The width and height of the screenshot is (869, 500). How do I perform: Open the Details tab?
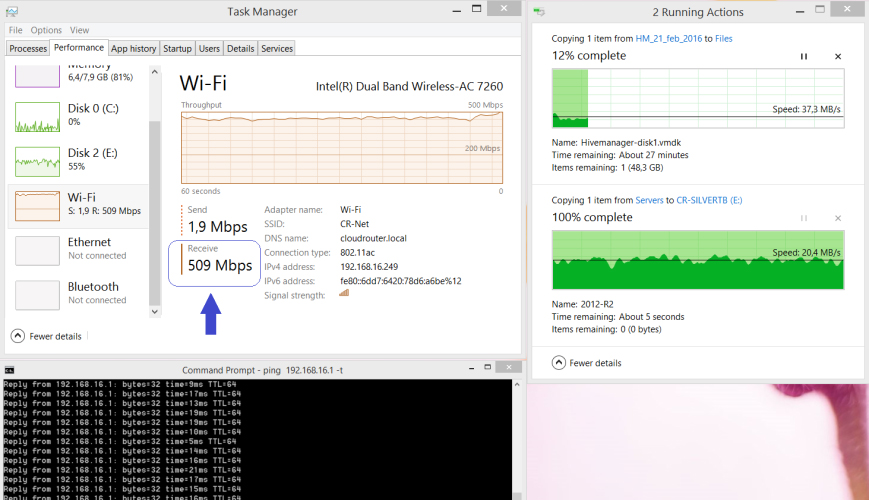click(241, 48)
